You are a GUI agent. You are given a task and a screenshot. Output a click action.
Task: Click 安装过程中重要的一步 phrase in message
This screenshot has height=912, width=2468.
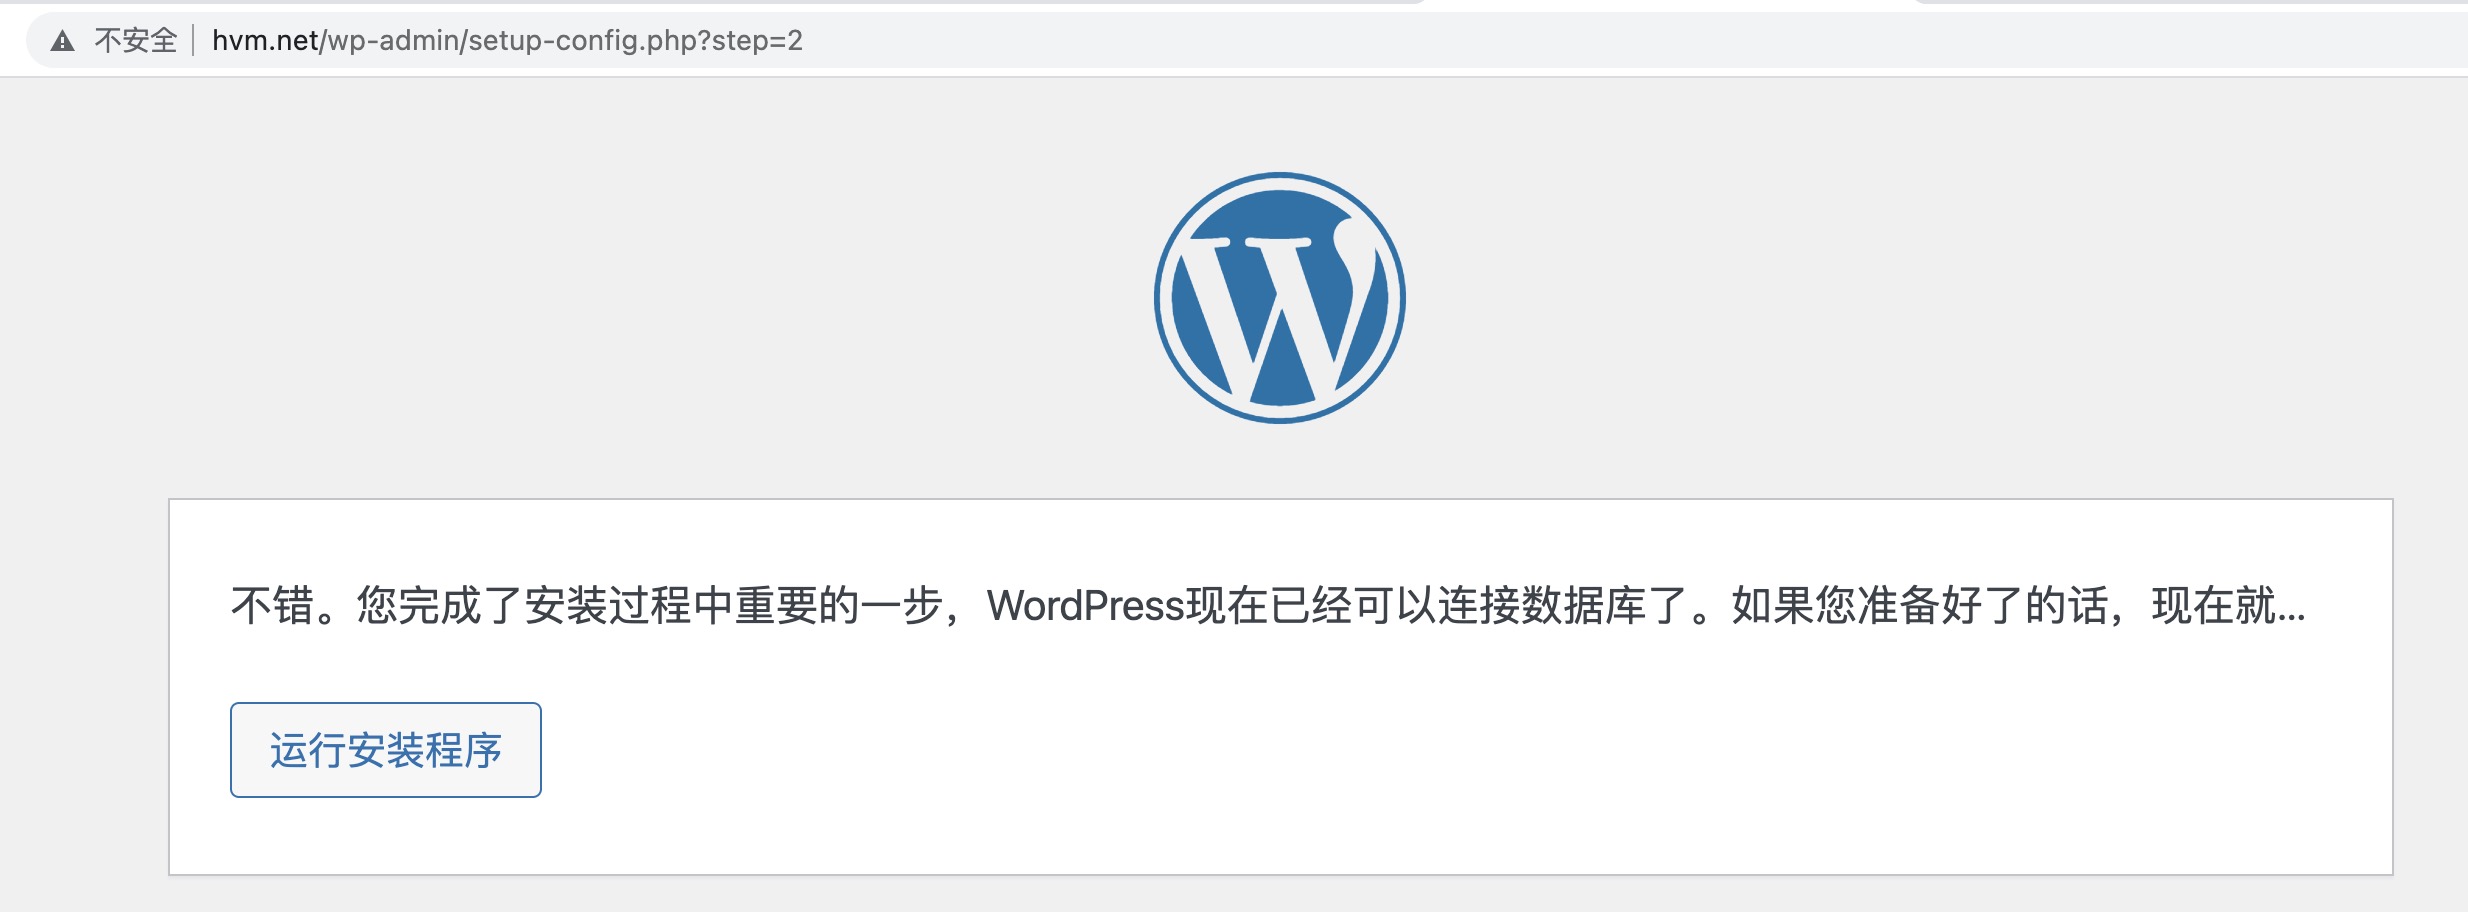(x=733, y=606)
